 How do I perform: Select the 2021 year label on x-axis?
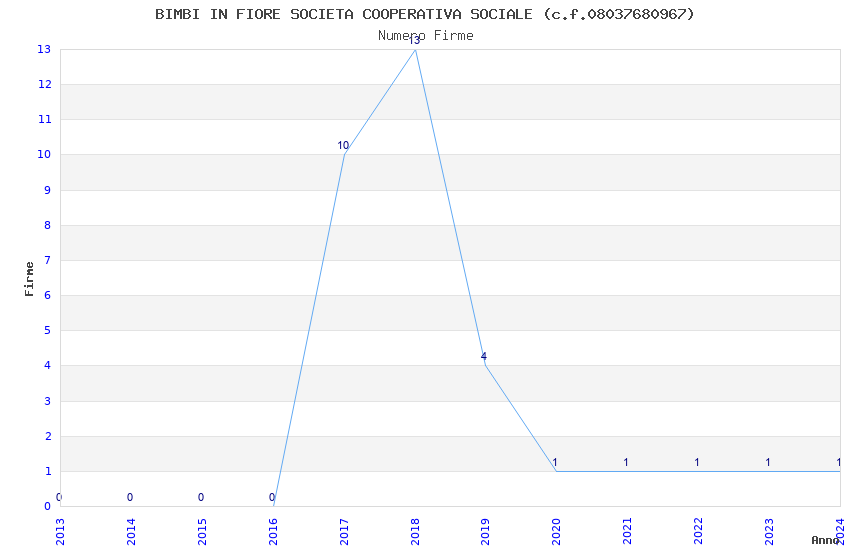(628, 532)
